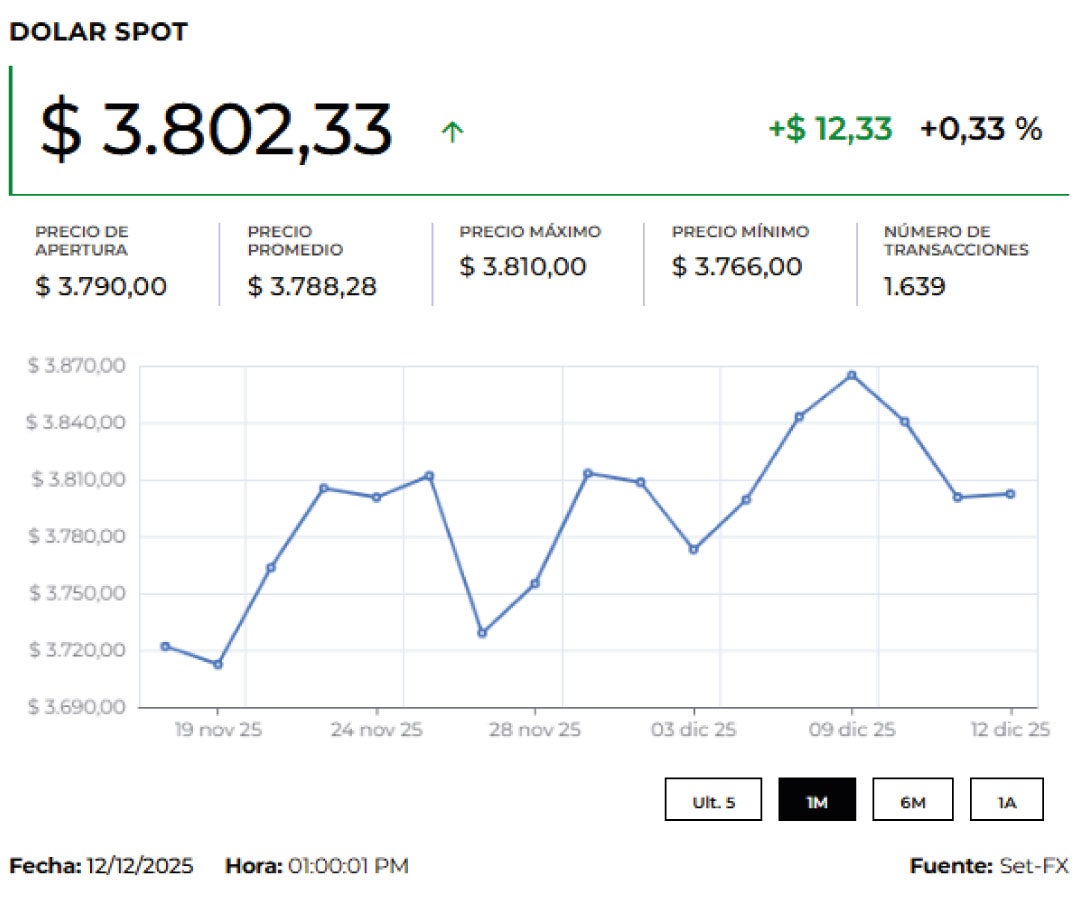The width and height of the screenshot is (1080, 900).
Task: Click the green upward trend arrow
Action: tap(453, 132)
